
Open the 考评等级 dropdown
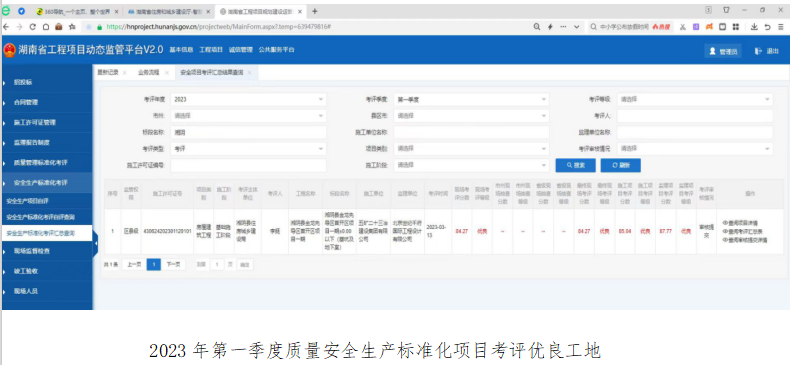(x=695, y=99)
